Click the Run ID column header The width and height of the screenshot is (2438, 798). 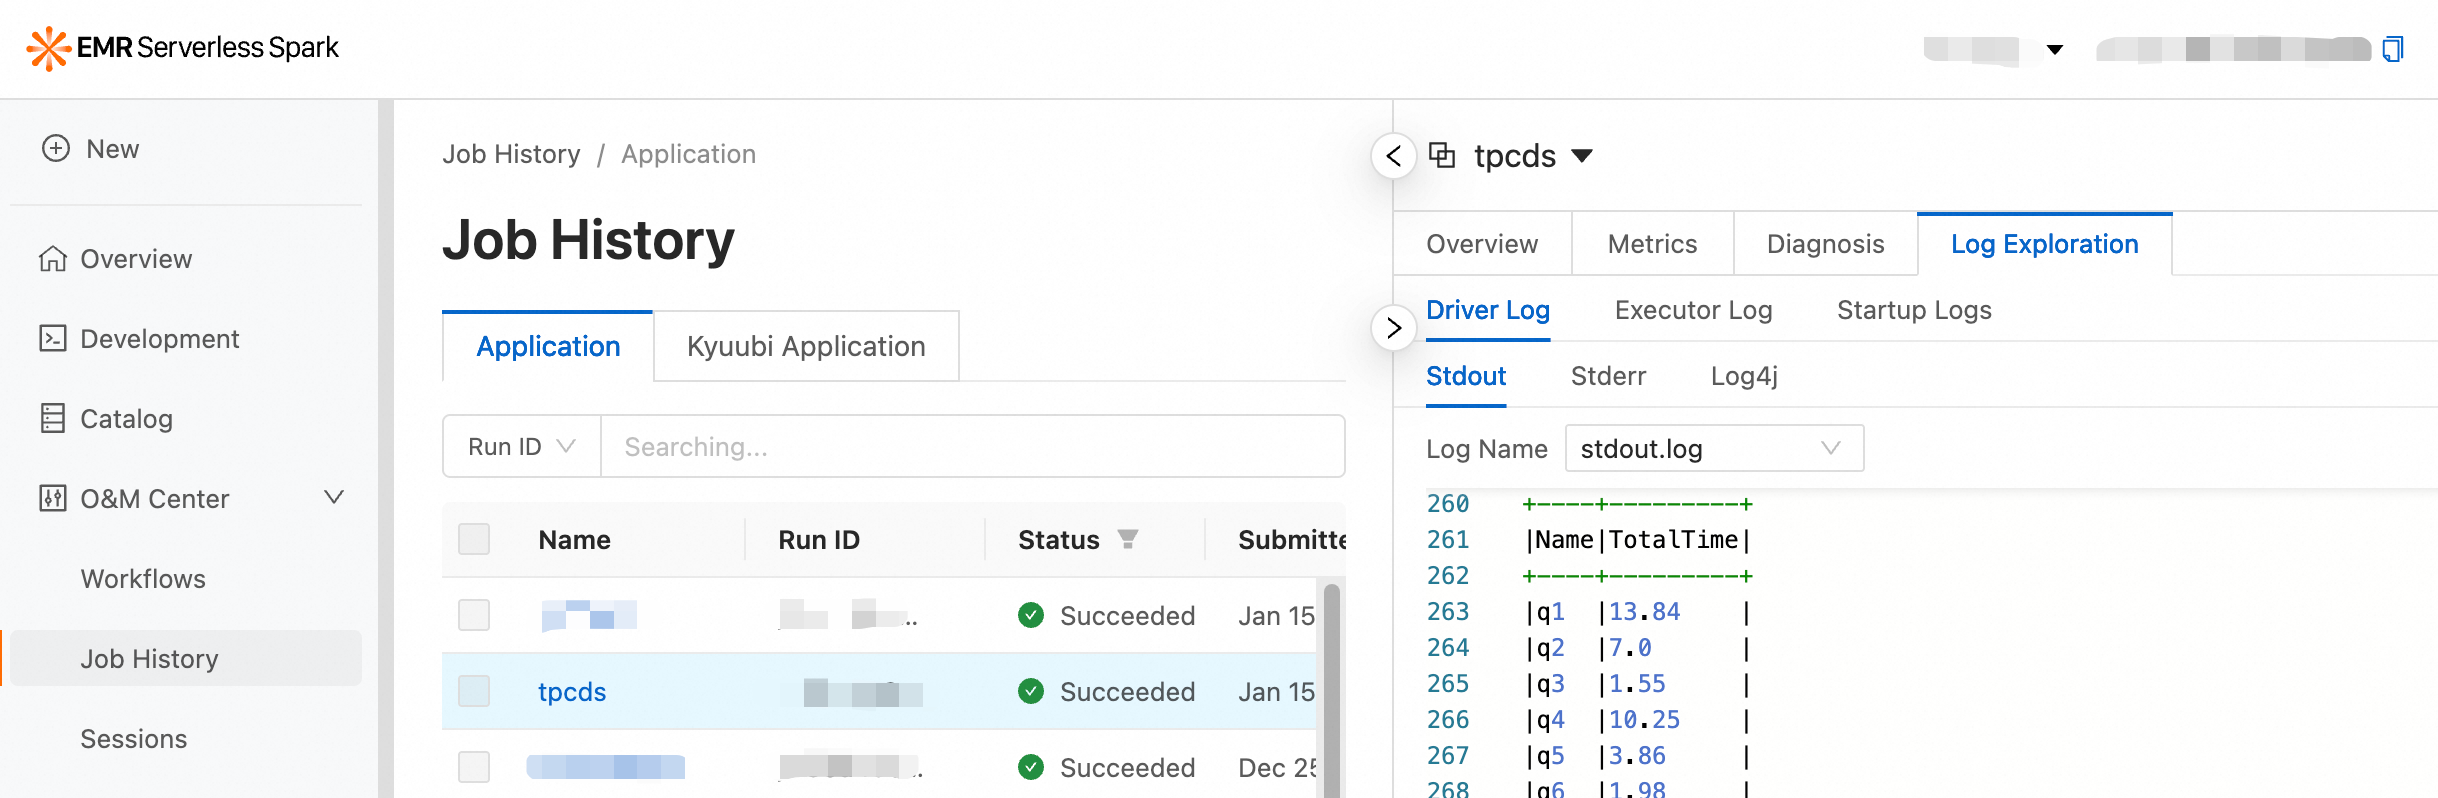point(819,540)
